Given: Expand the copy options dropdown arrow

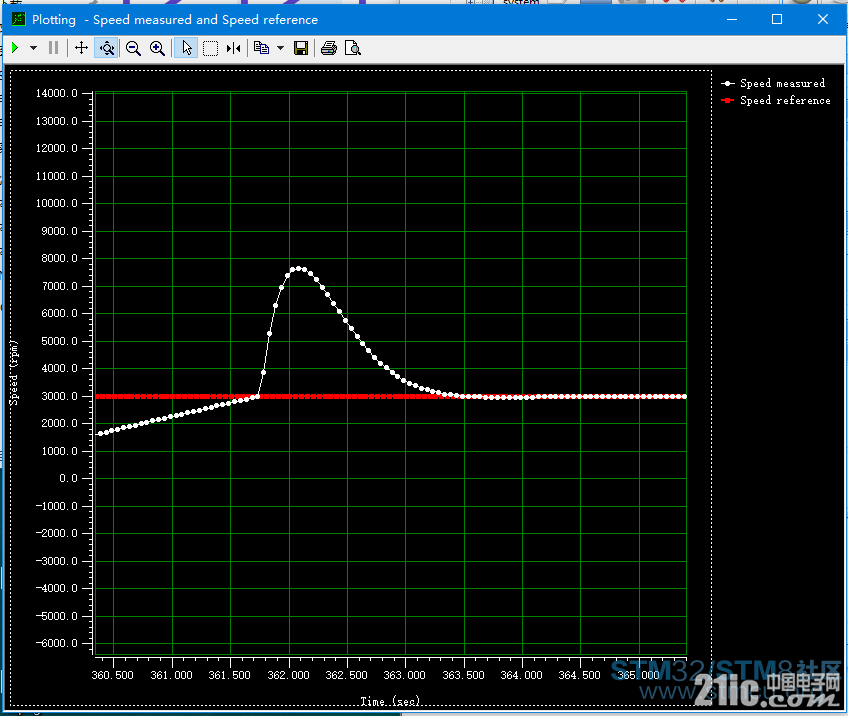Looking at the screenshot, I should tap(280, 48).
